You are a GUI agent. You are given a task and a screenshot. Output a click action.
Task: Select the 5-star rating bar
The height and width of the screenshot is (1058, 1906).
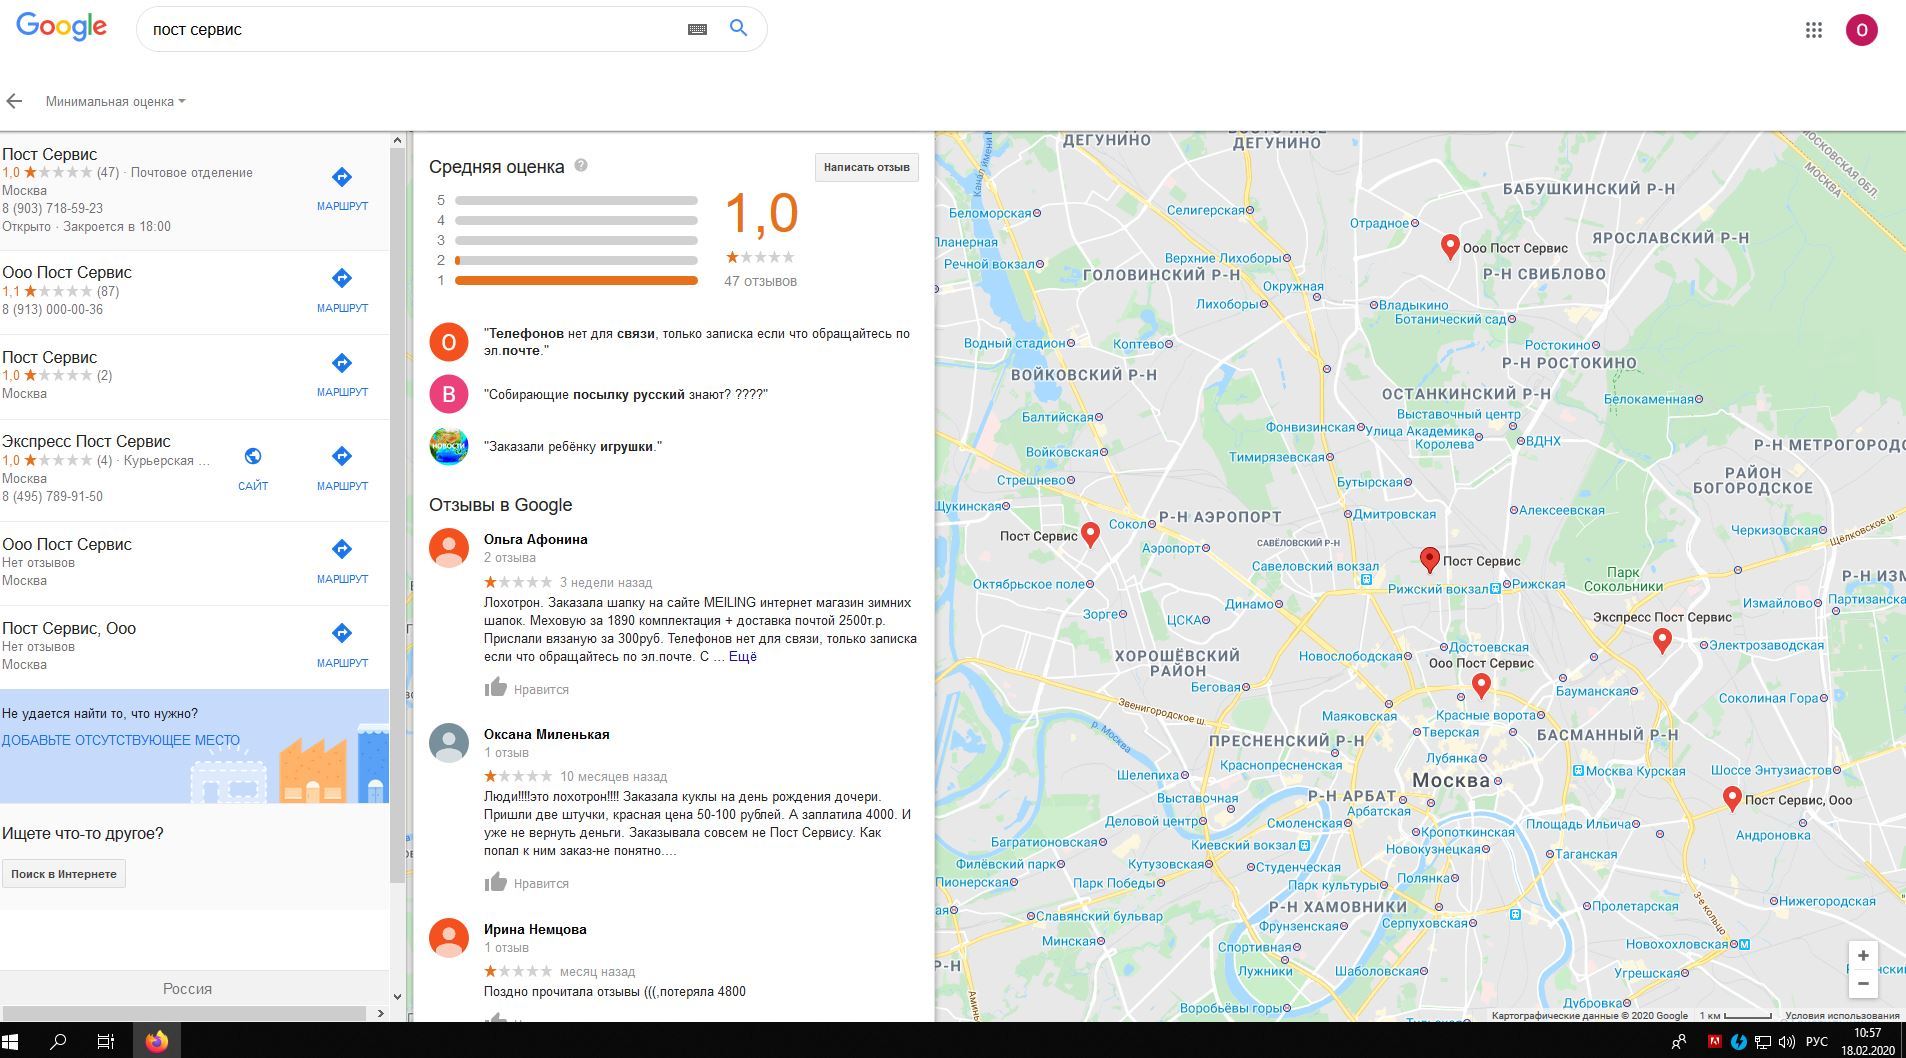point(576,200)
